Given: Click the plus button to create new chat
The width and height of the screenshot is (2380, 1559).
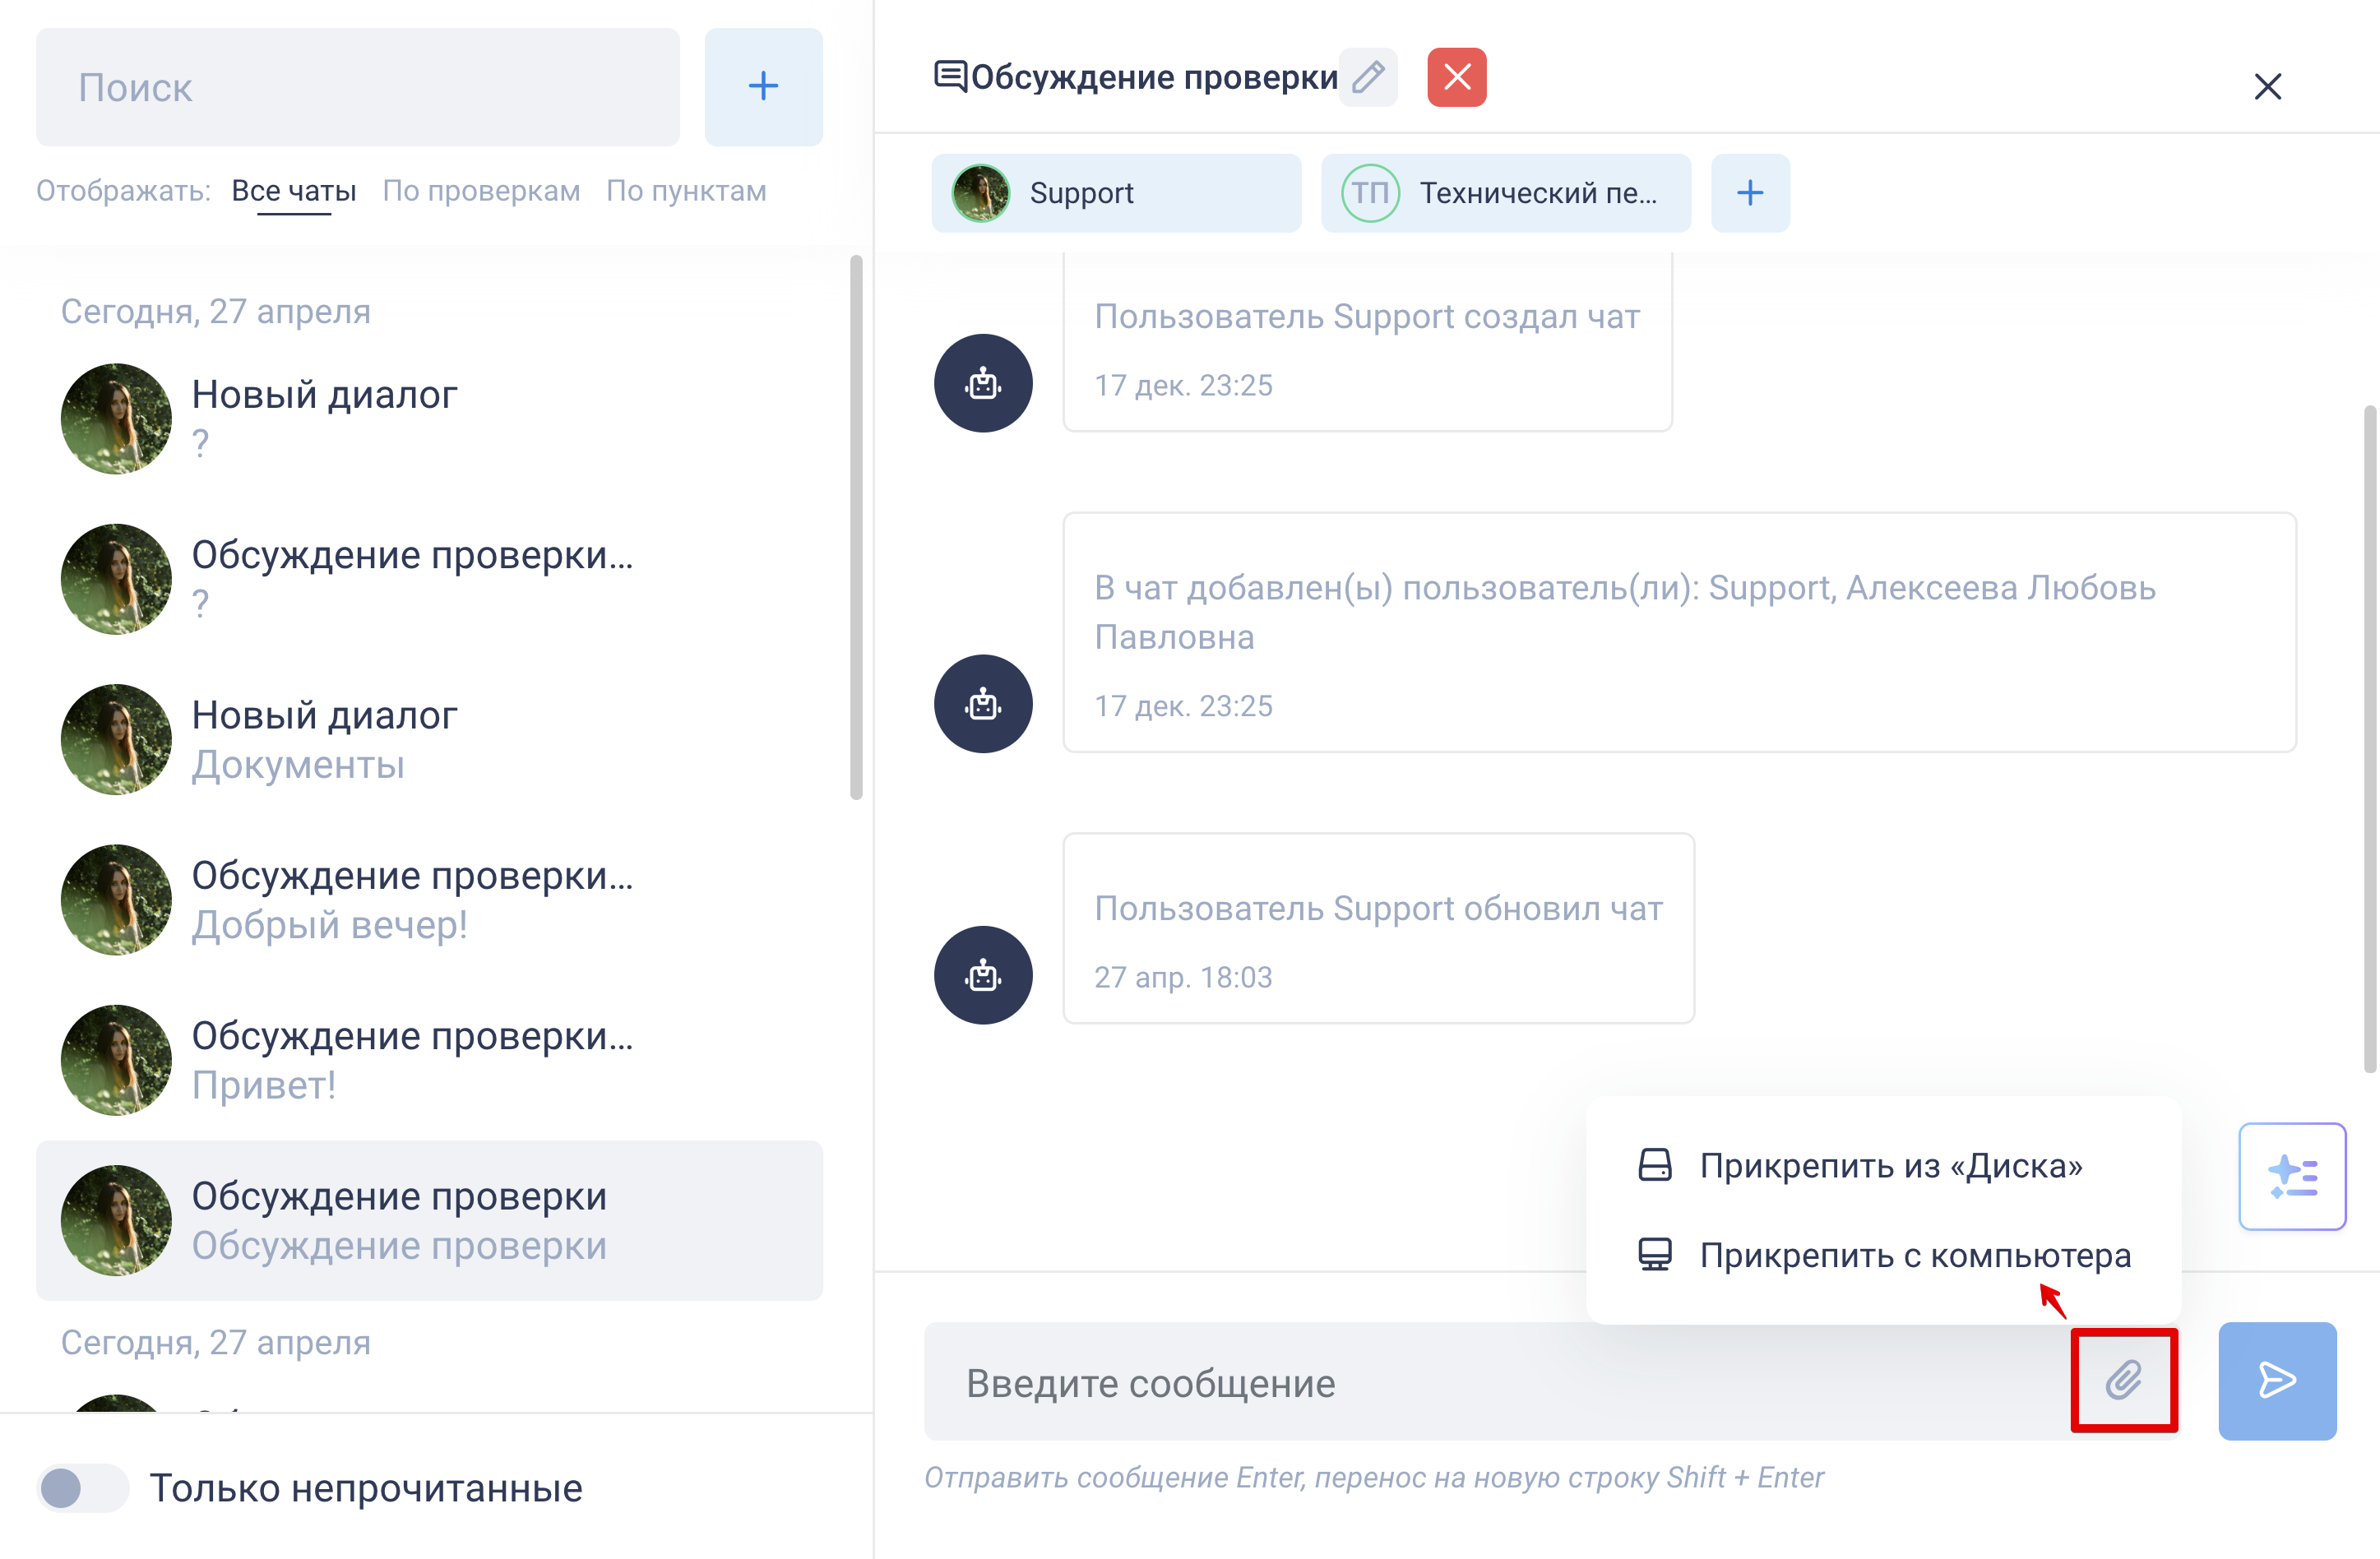Looking at the screenshot, I should [763, 87].
